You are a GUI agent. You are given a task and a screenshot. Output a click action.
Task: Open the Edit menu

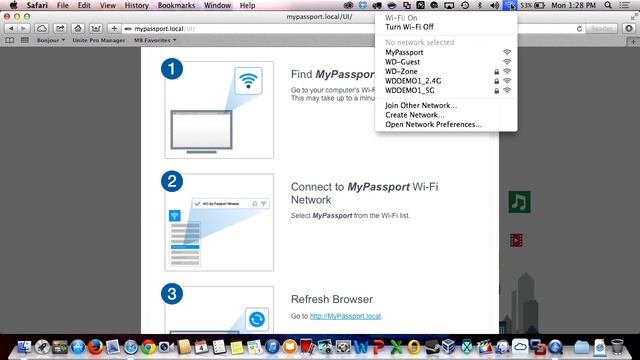[84, 5]
